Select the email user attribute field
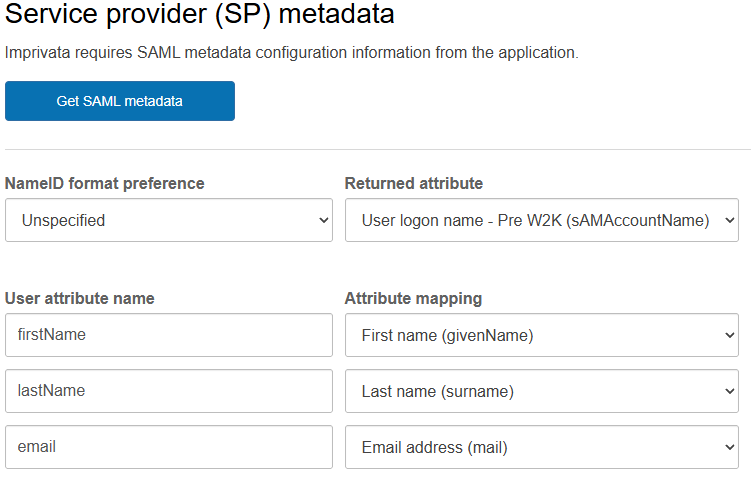 pyautogui.click(x=169, y=447)
